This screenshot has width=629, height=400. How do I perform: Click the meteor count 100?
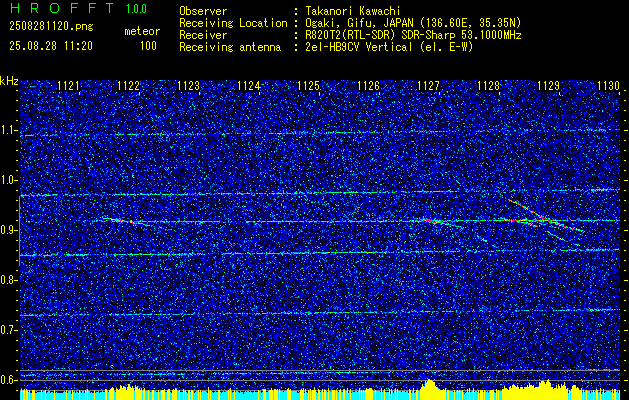coord(148,46)
